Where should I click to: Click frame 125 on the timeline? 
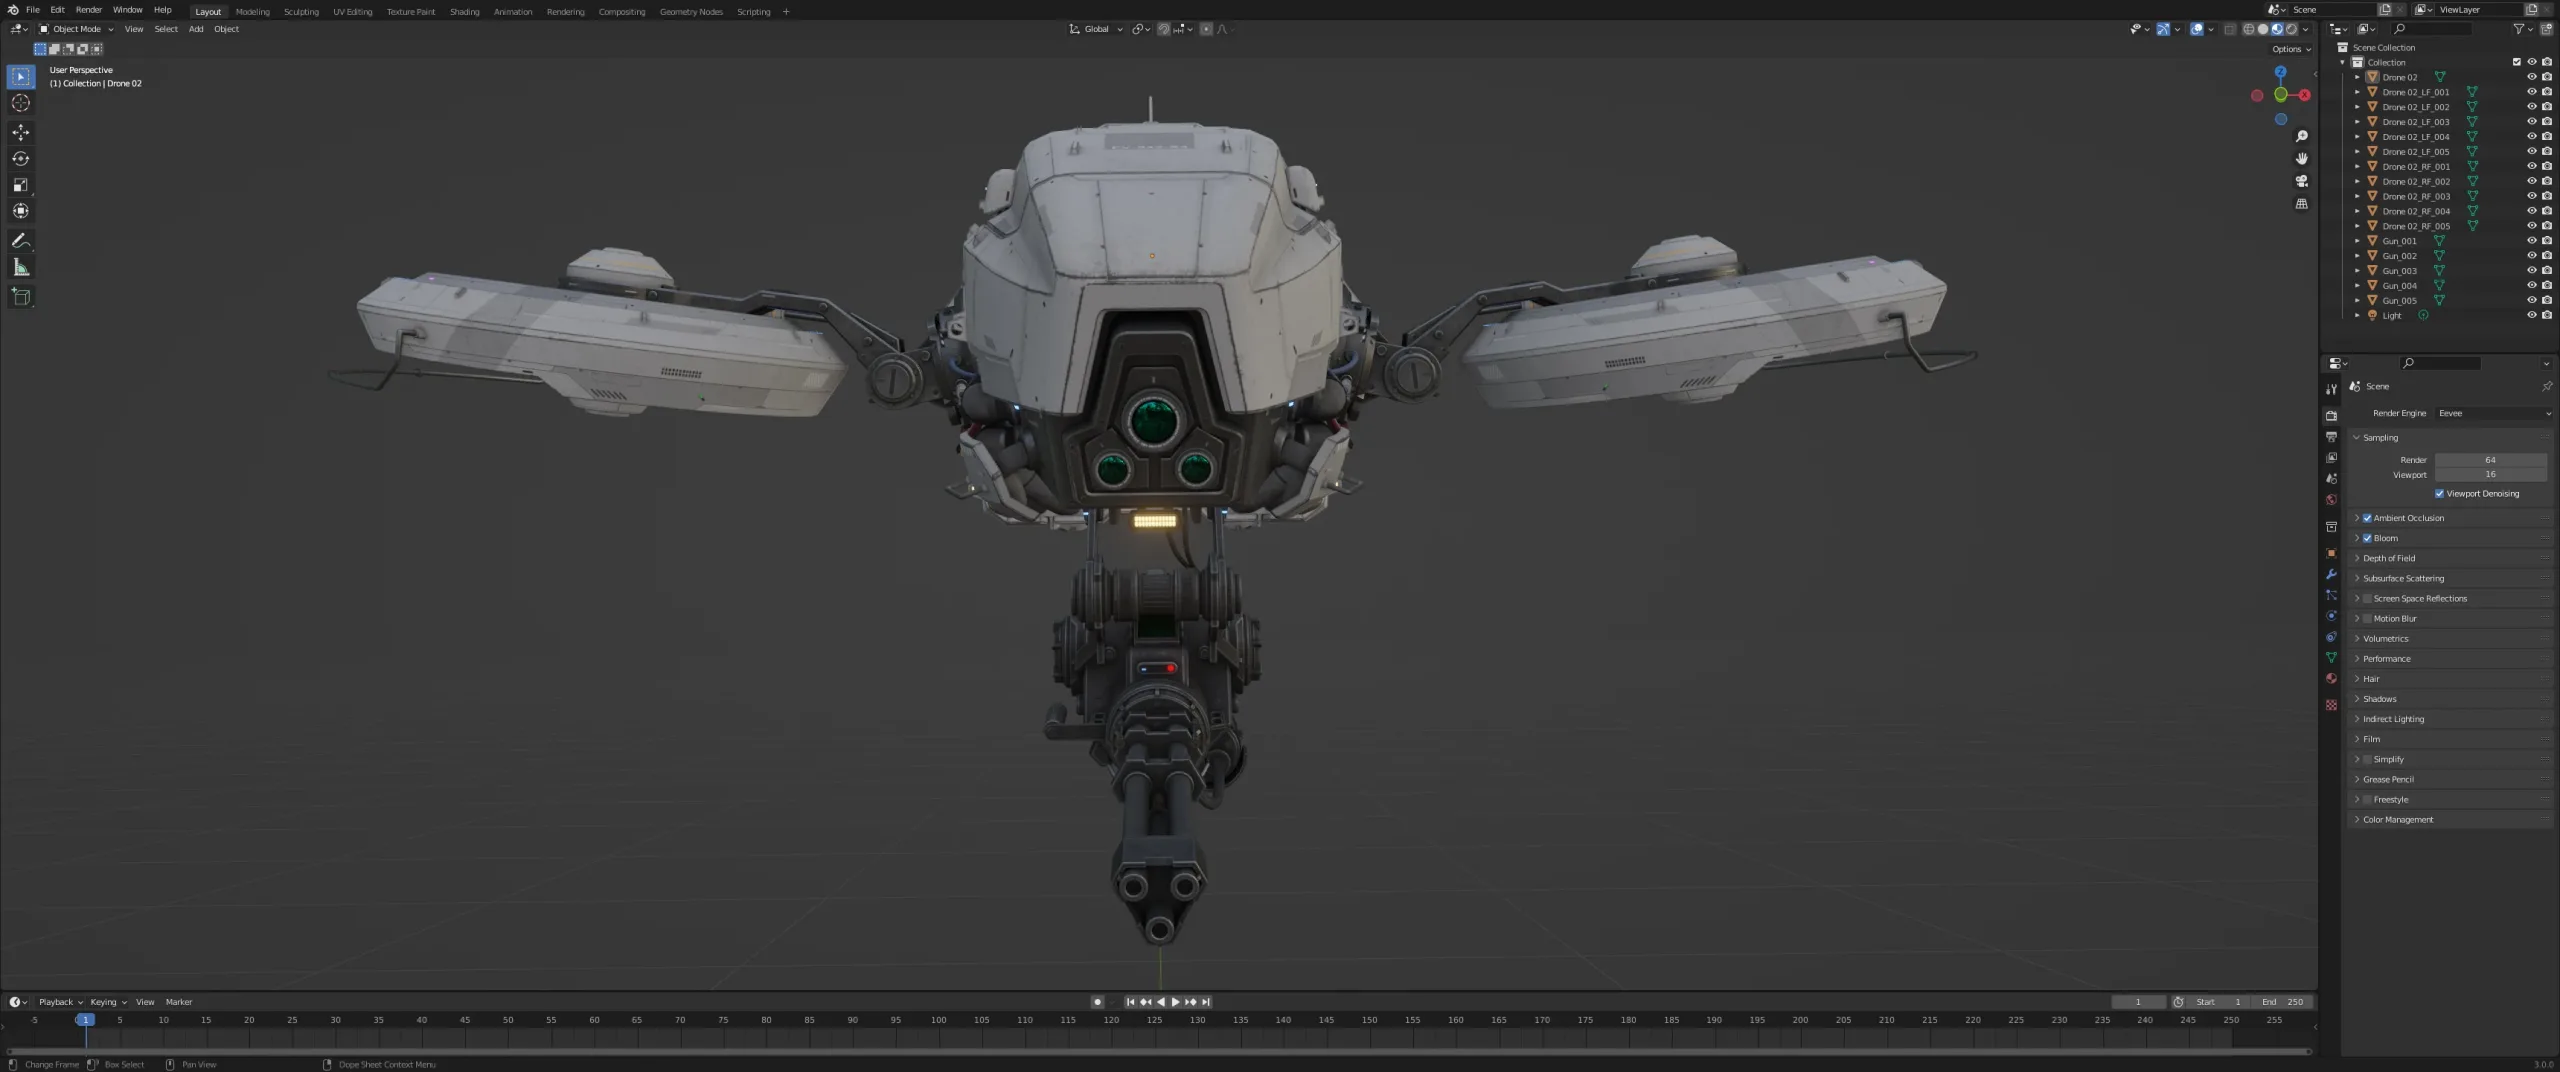(1154, 1021)
